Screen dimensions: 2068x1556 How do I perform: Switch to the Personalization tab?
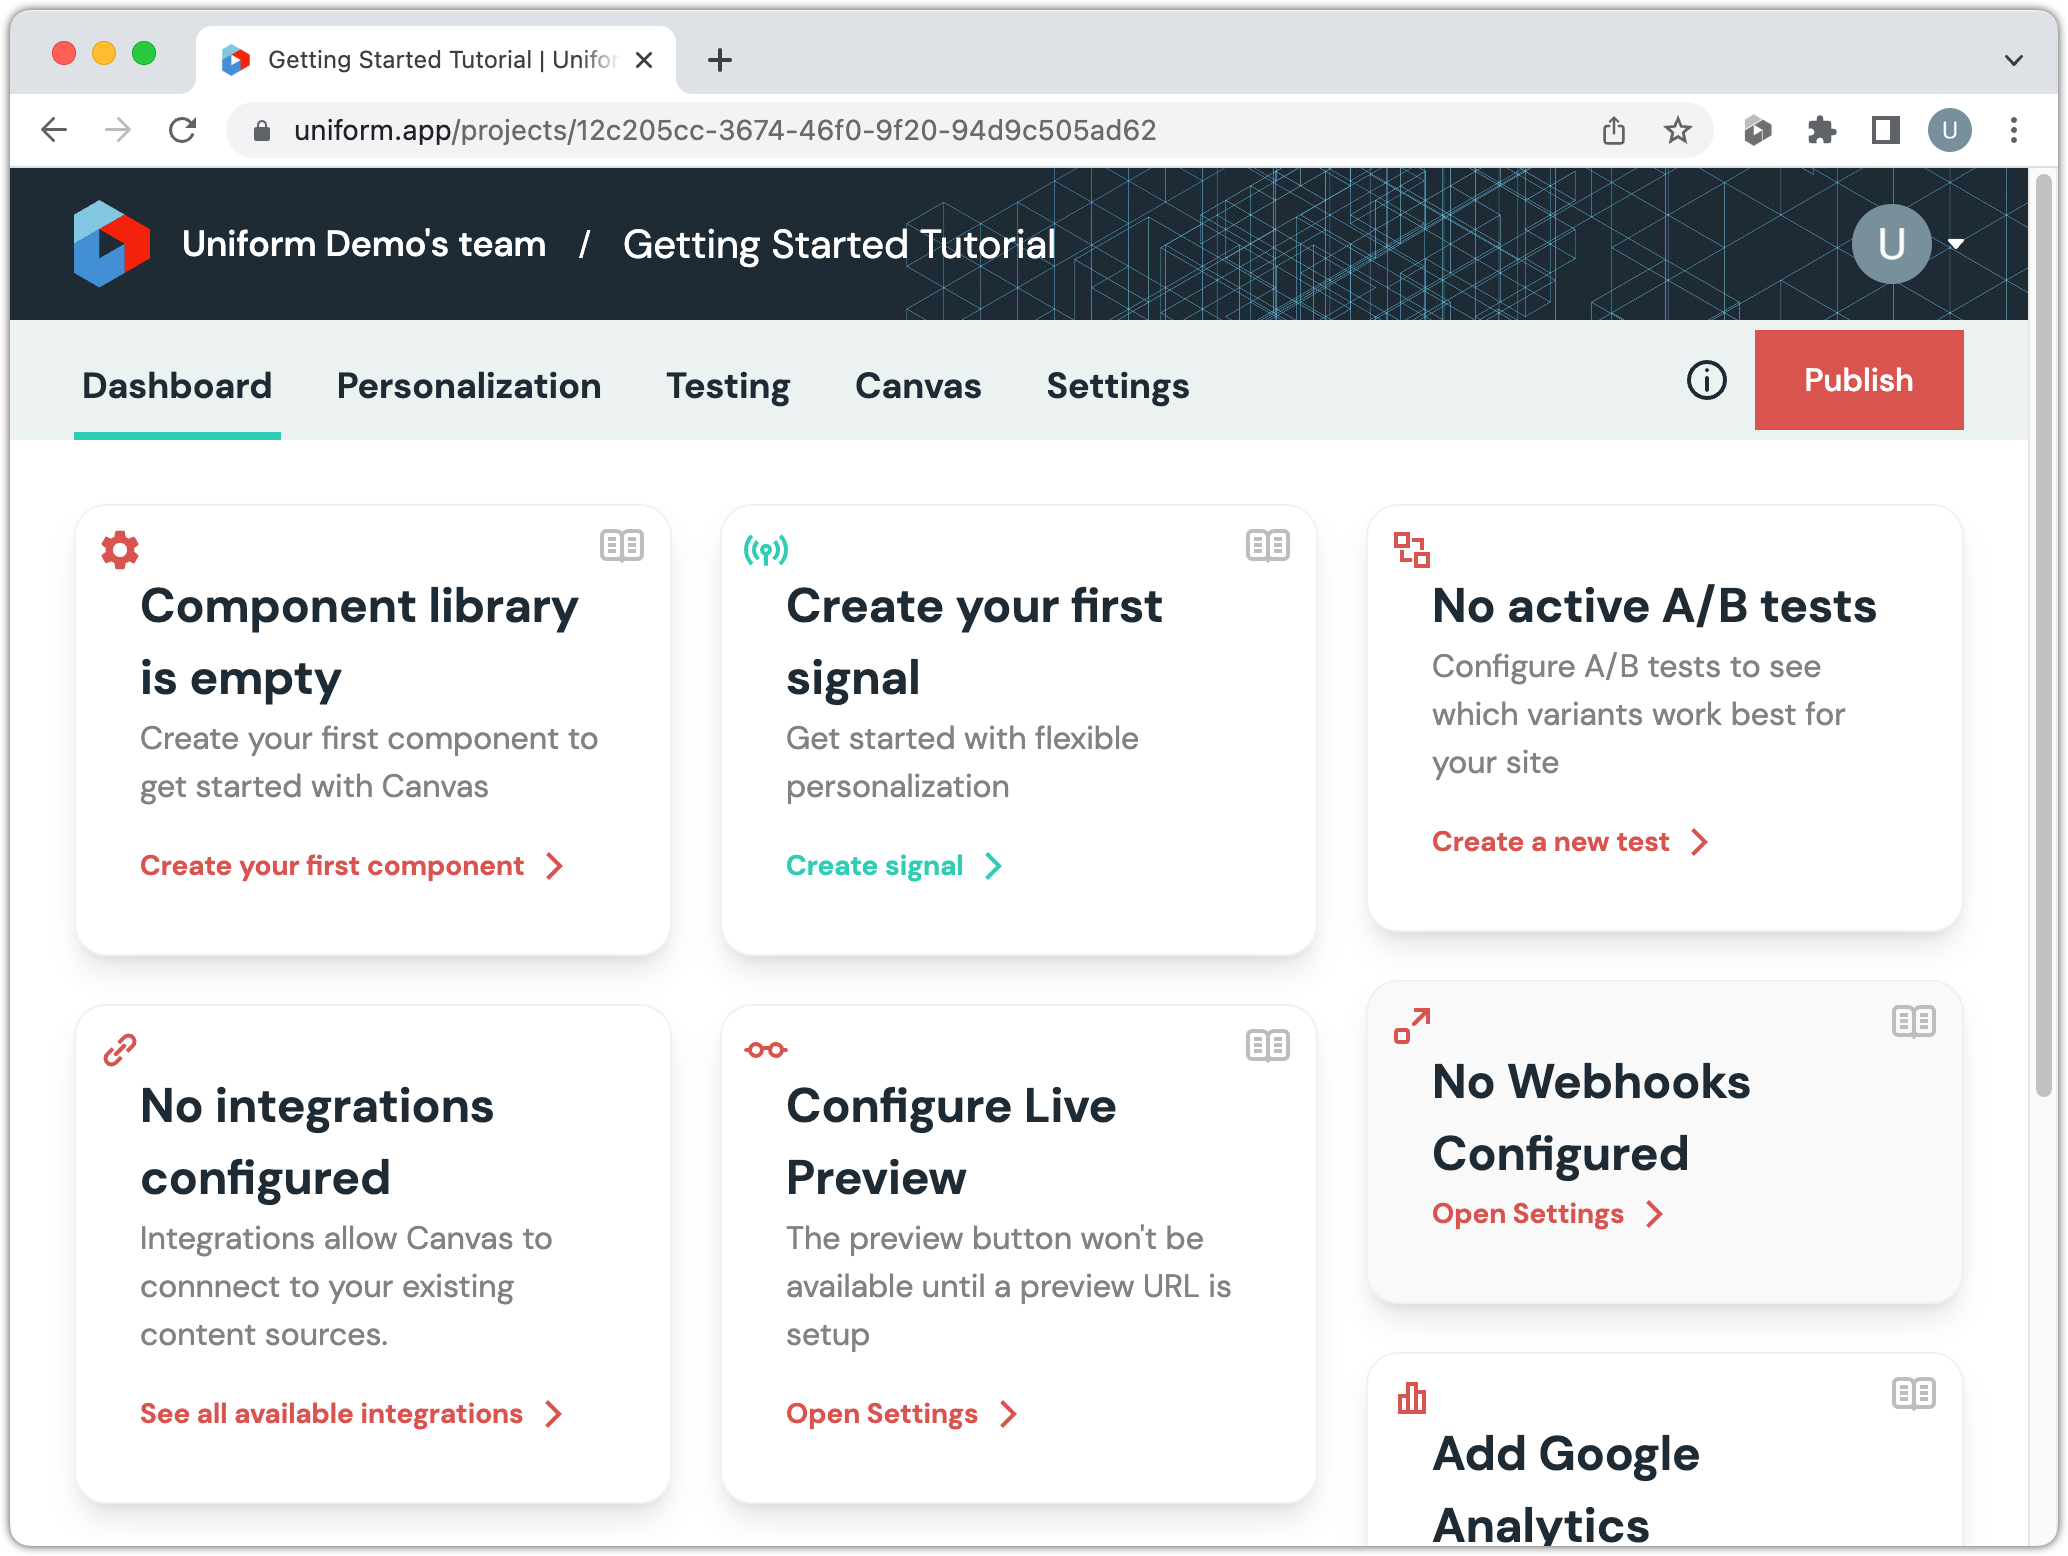[x=468, y=386]
